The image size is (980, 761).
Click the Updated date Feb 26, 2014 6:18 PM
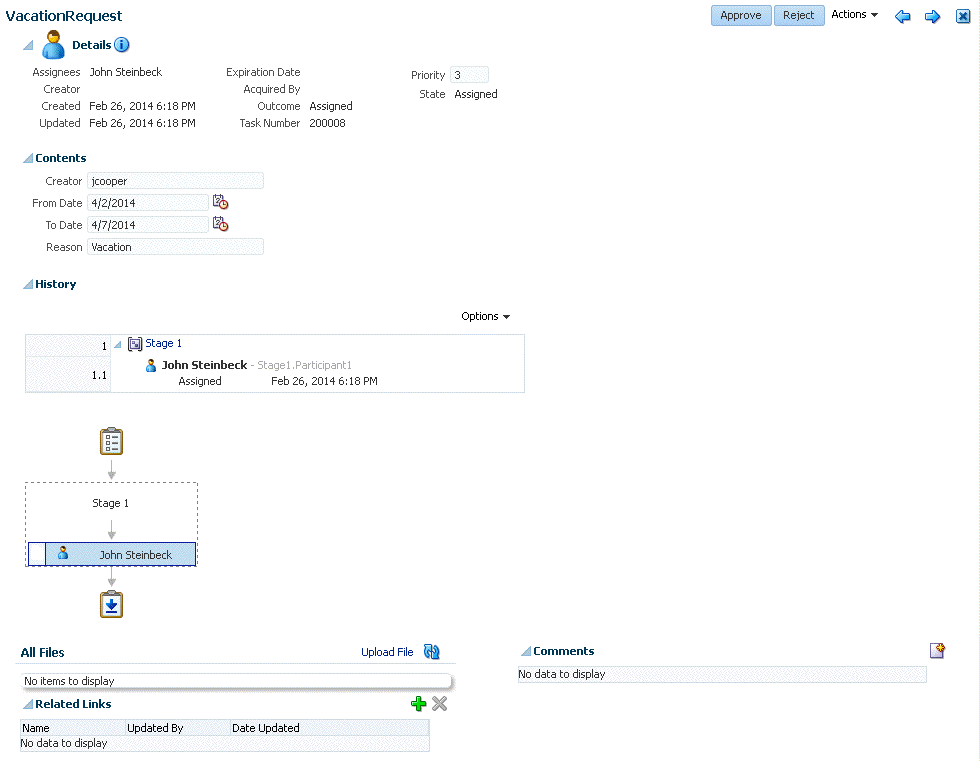coord(142,123)
